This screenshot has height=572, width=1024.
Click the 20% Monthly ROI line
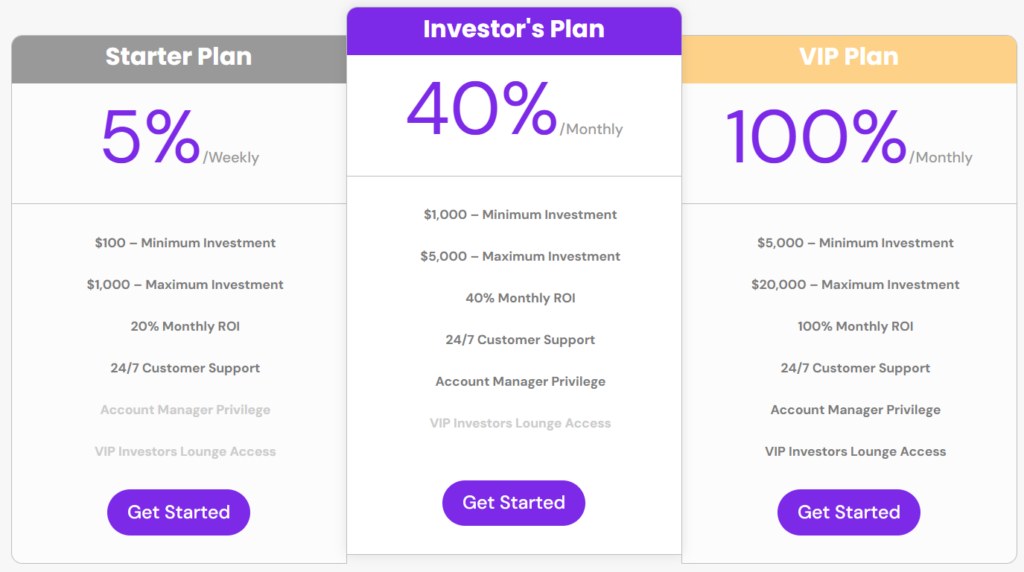point(185,327)
